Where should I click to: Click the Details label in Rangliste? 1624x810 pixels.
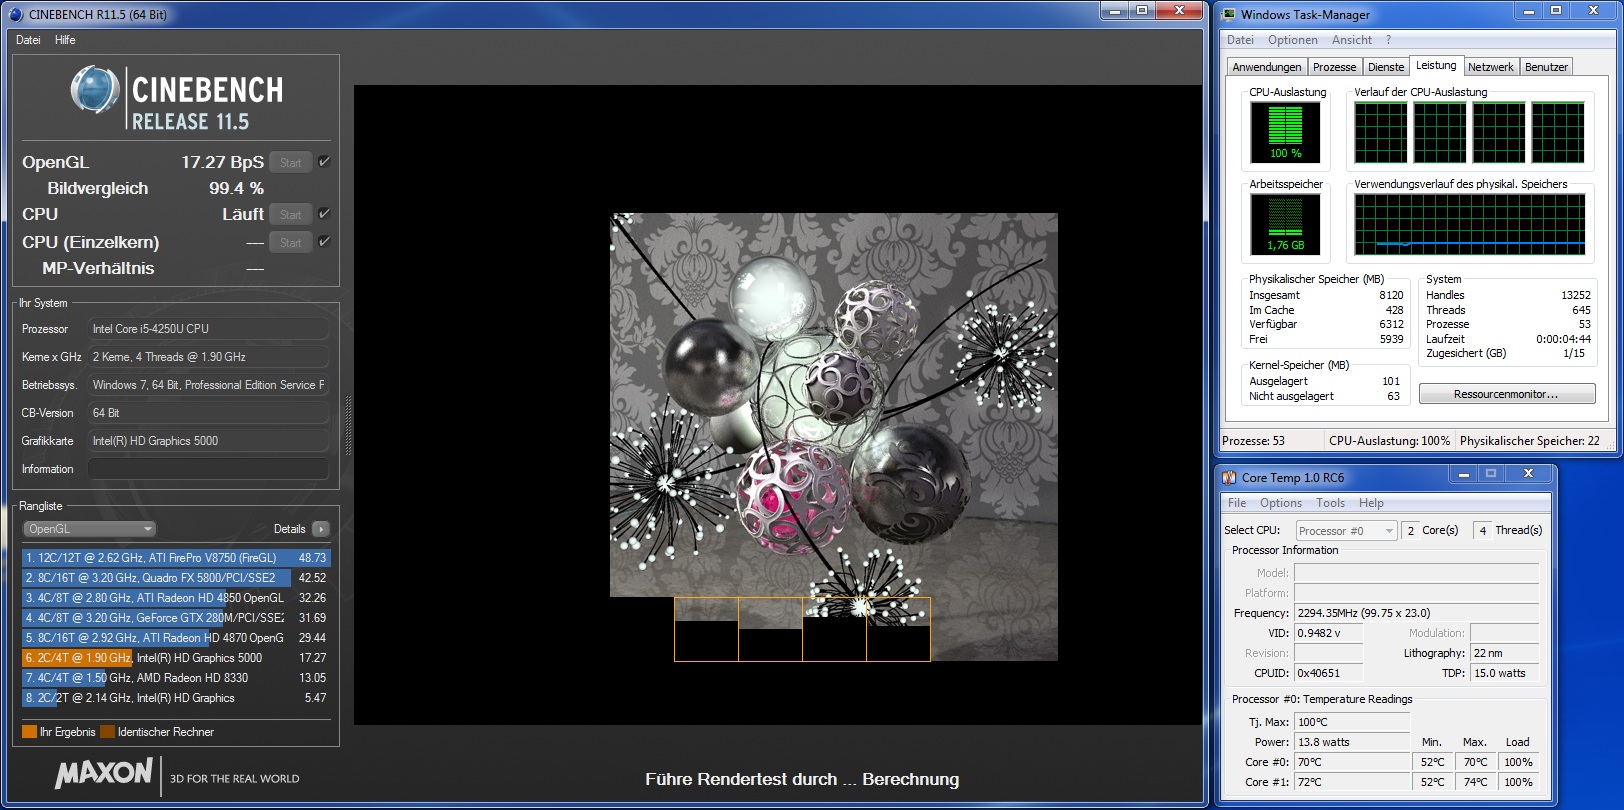(289, 529)
